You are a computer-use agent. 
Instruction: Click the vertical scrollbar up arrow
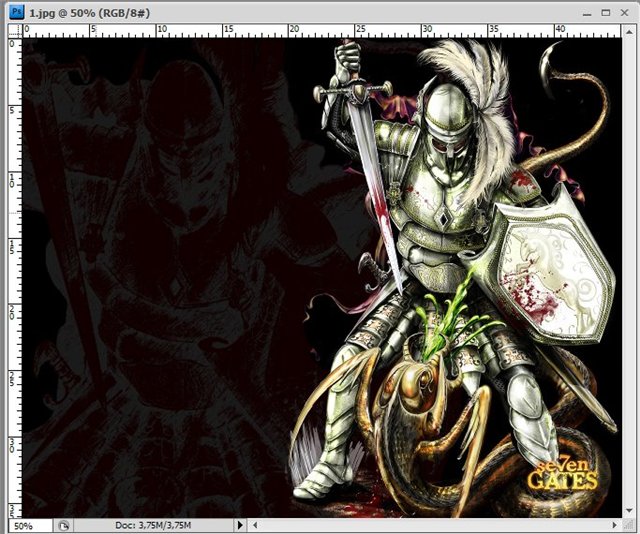(628, 31)
